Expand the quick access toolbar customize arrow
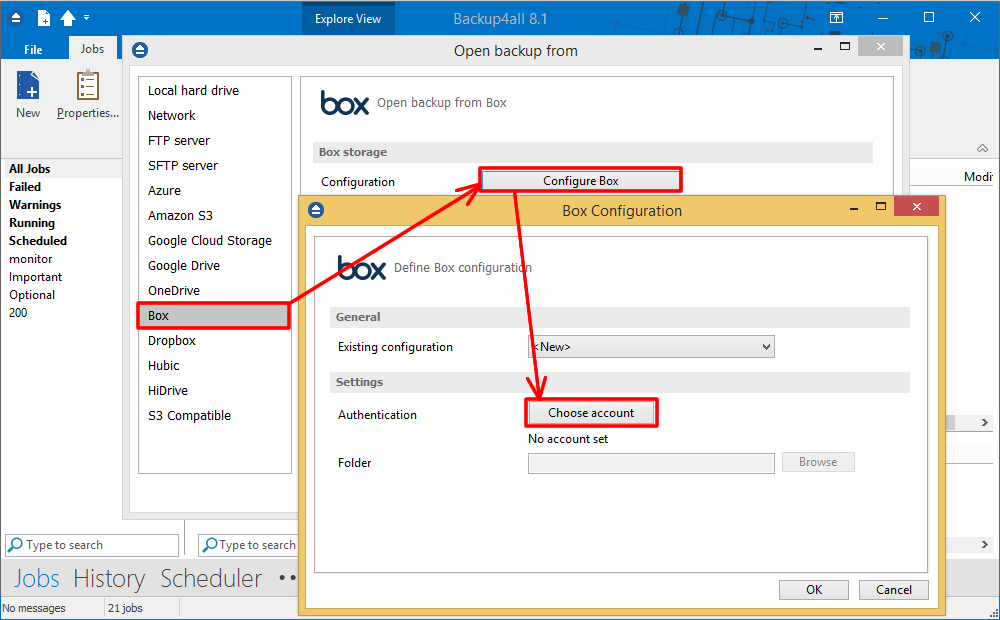 click(87, 18)
